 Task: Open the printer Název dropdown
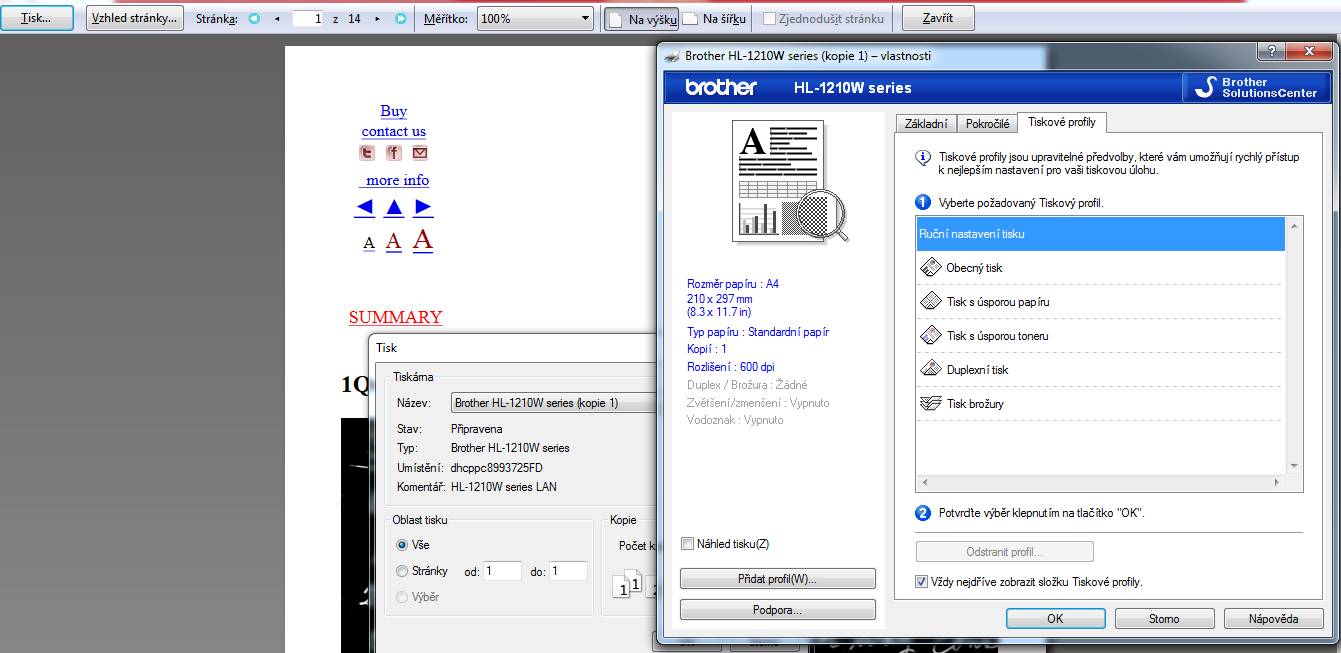tap(553, 402)
